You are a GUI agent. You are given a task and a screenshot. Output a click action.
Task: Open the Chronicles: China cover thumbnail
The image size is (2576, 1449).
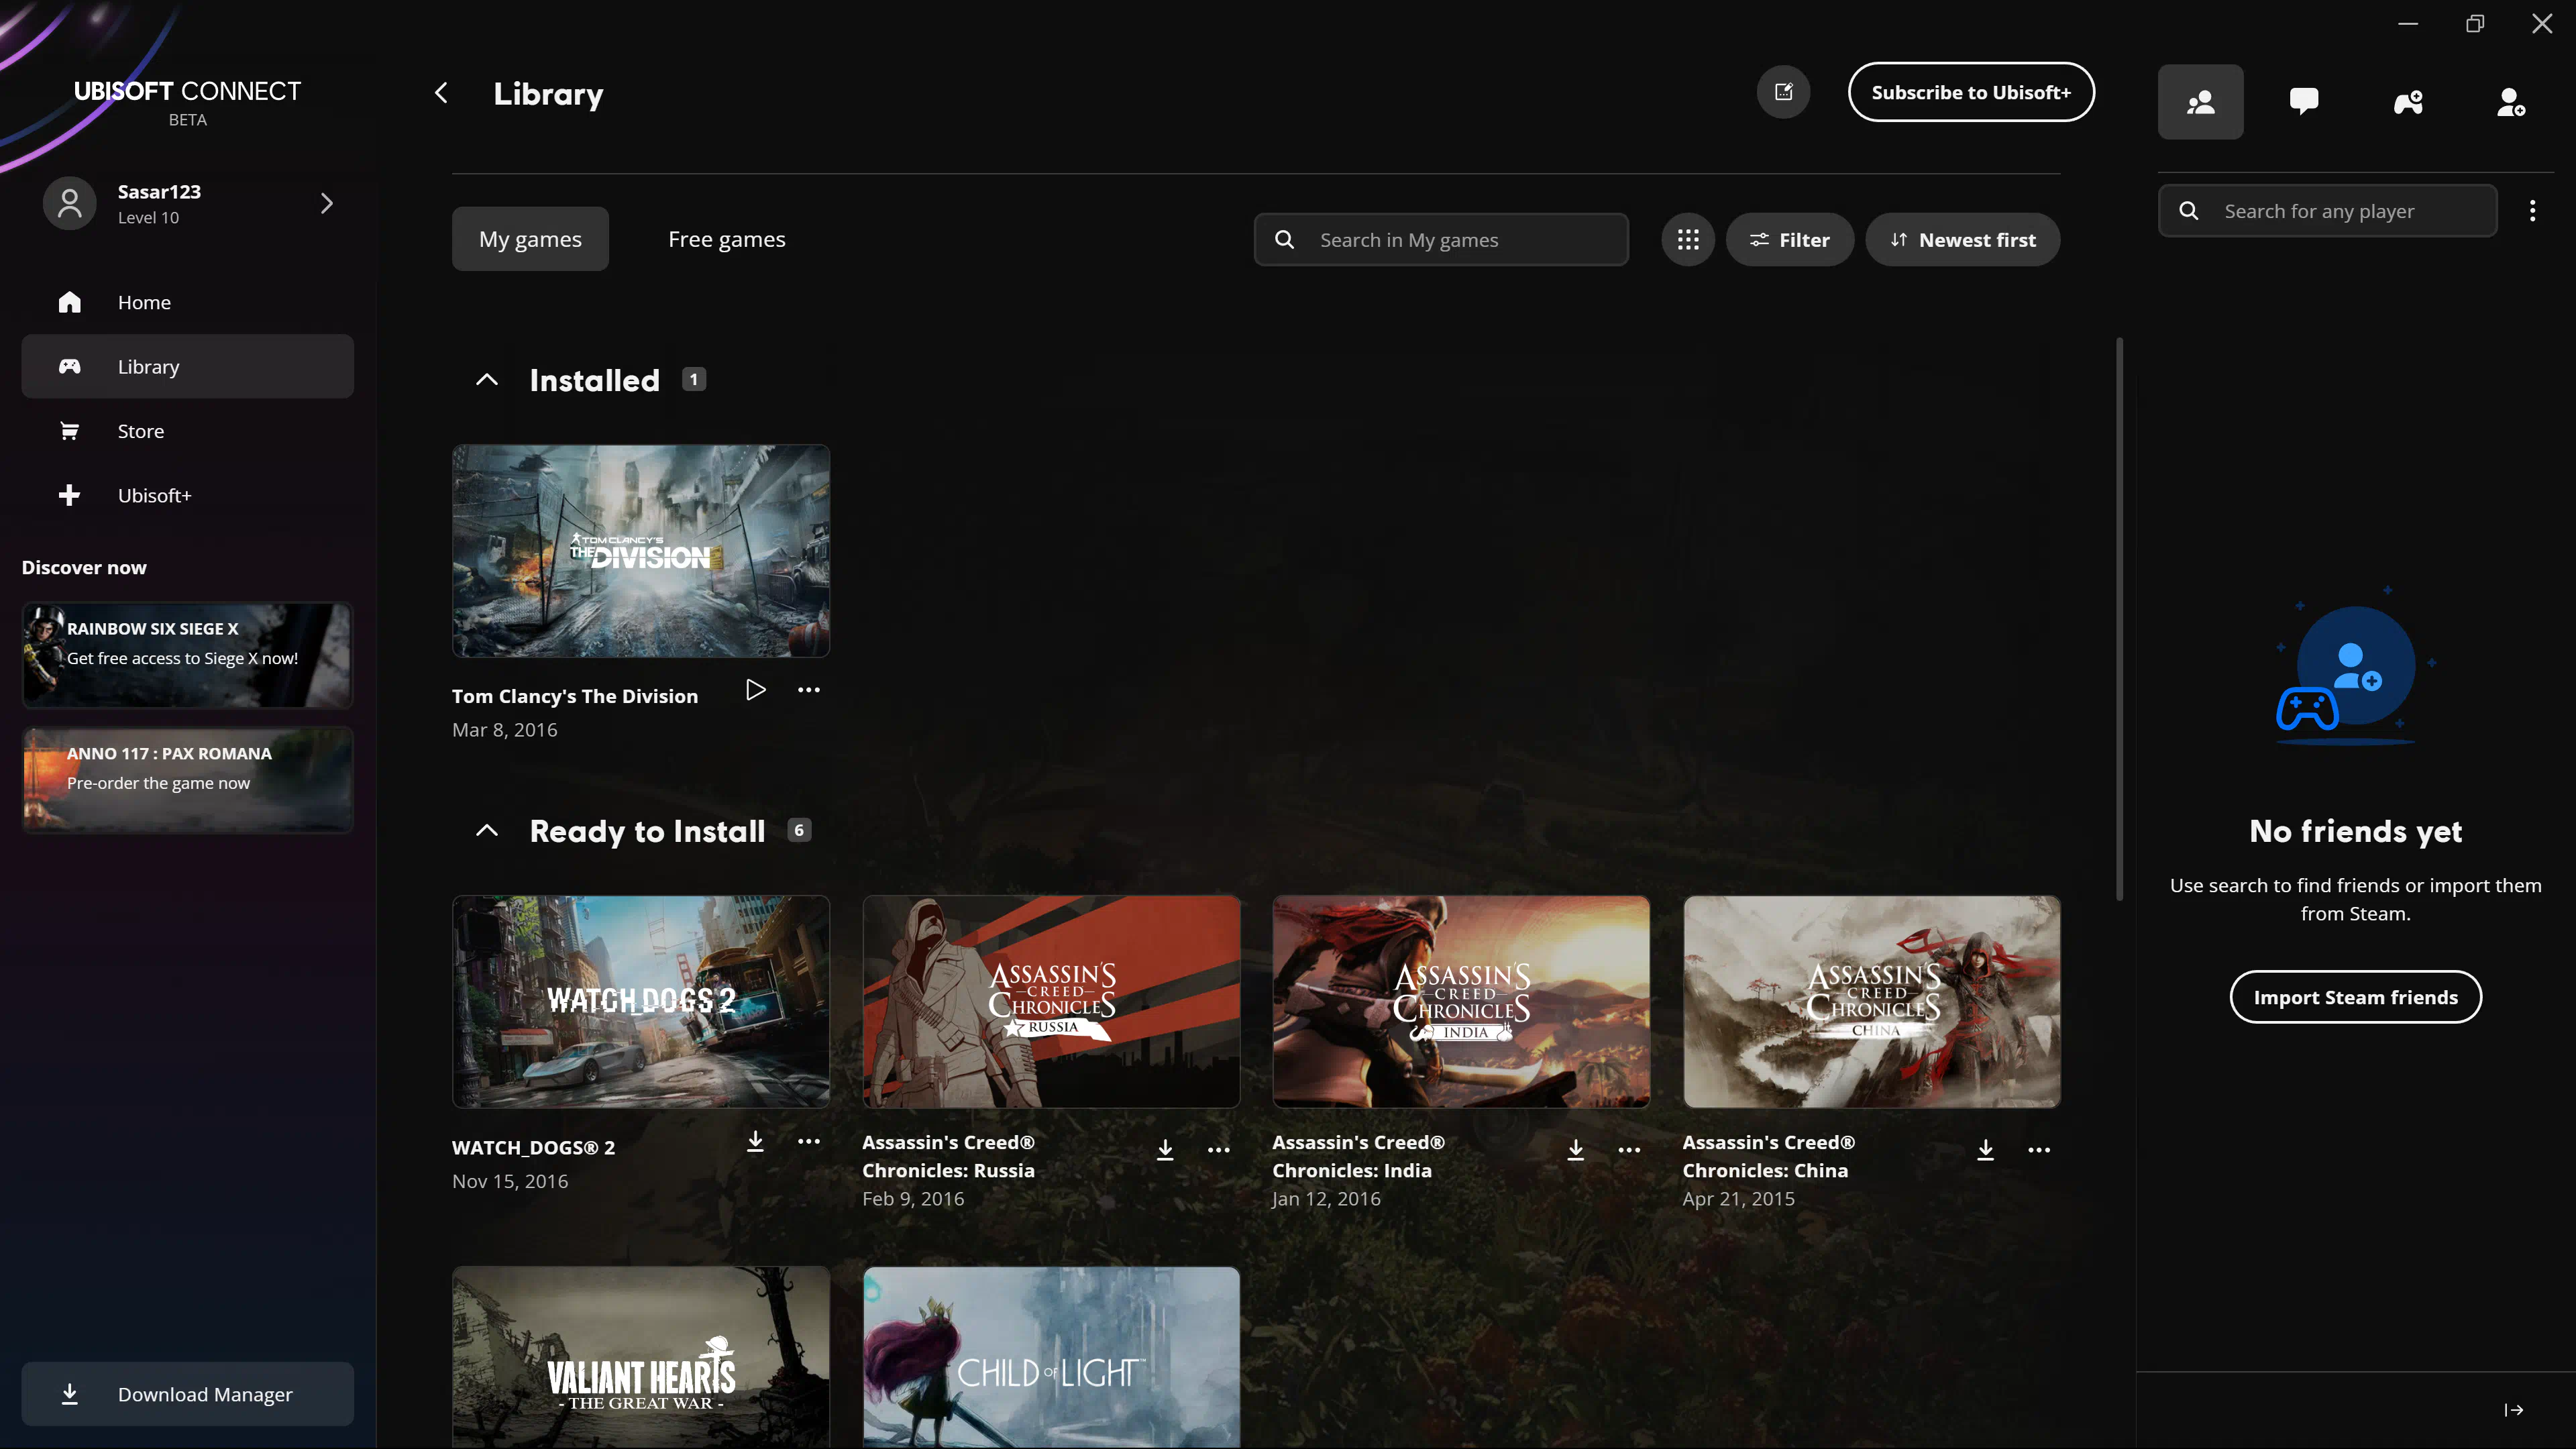tap(1872, 1002)
